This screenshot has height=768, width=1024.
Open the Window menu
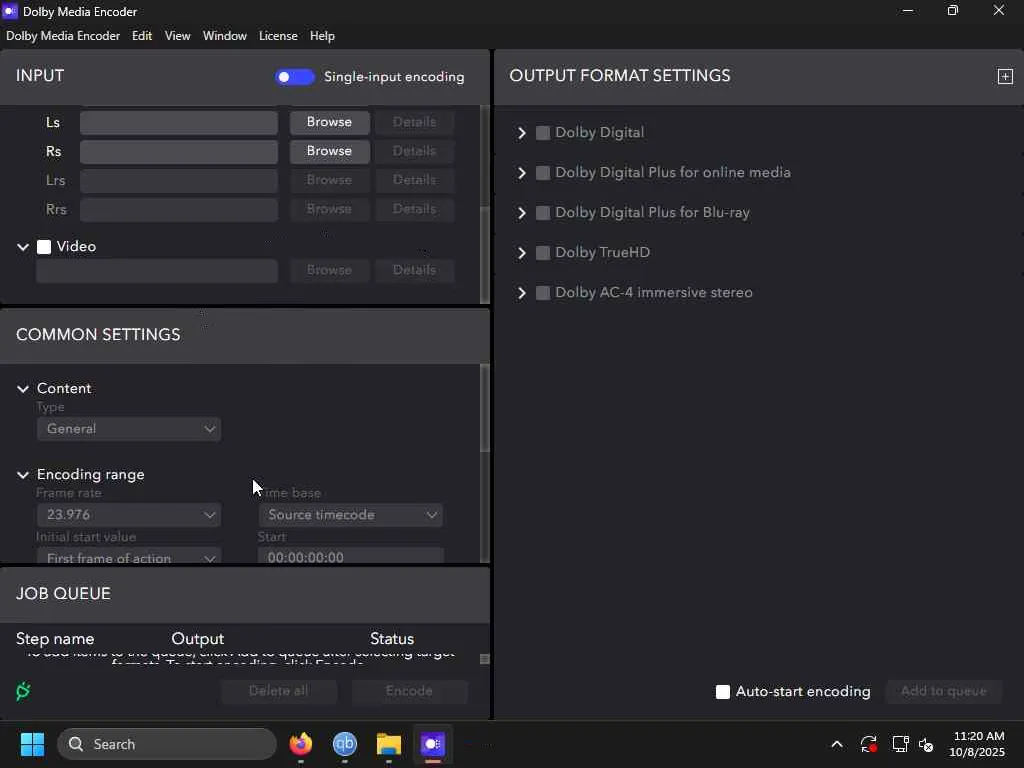pyautogui.click(x=225, y=36)
